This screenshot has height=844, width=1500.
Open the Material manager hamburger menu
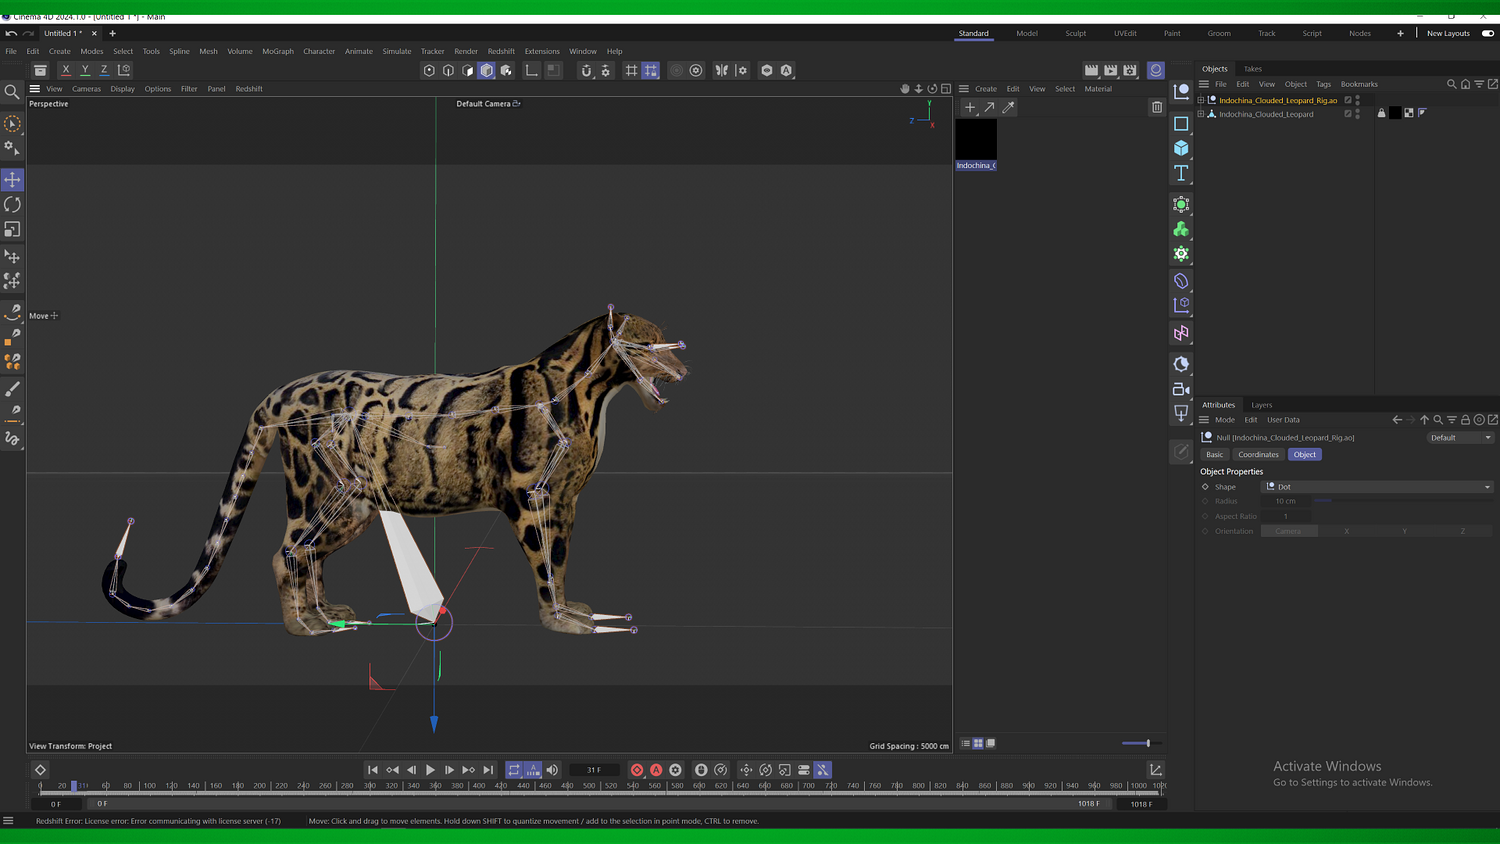[x=964, y=89]
